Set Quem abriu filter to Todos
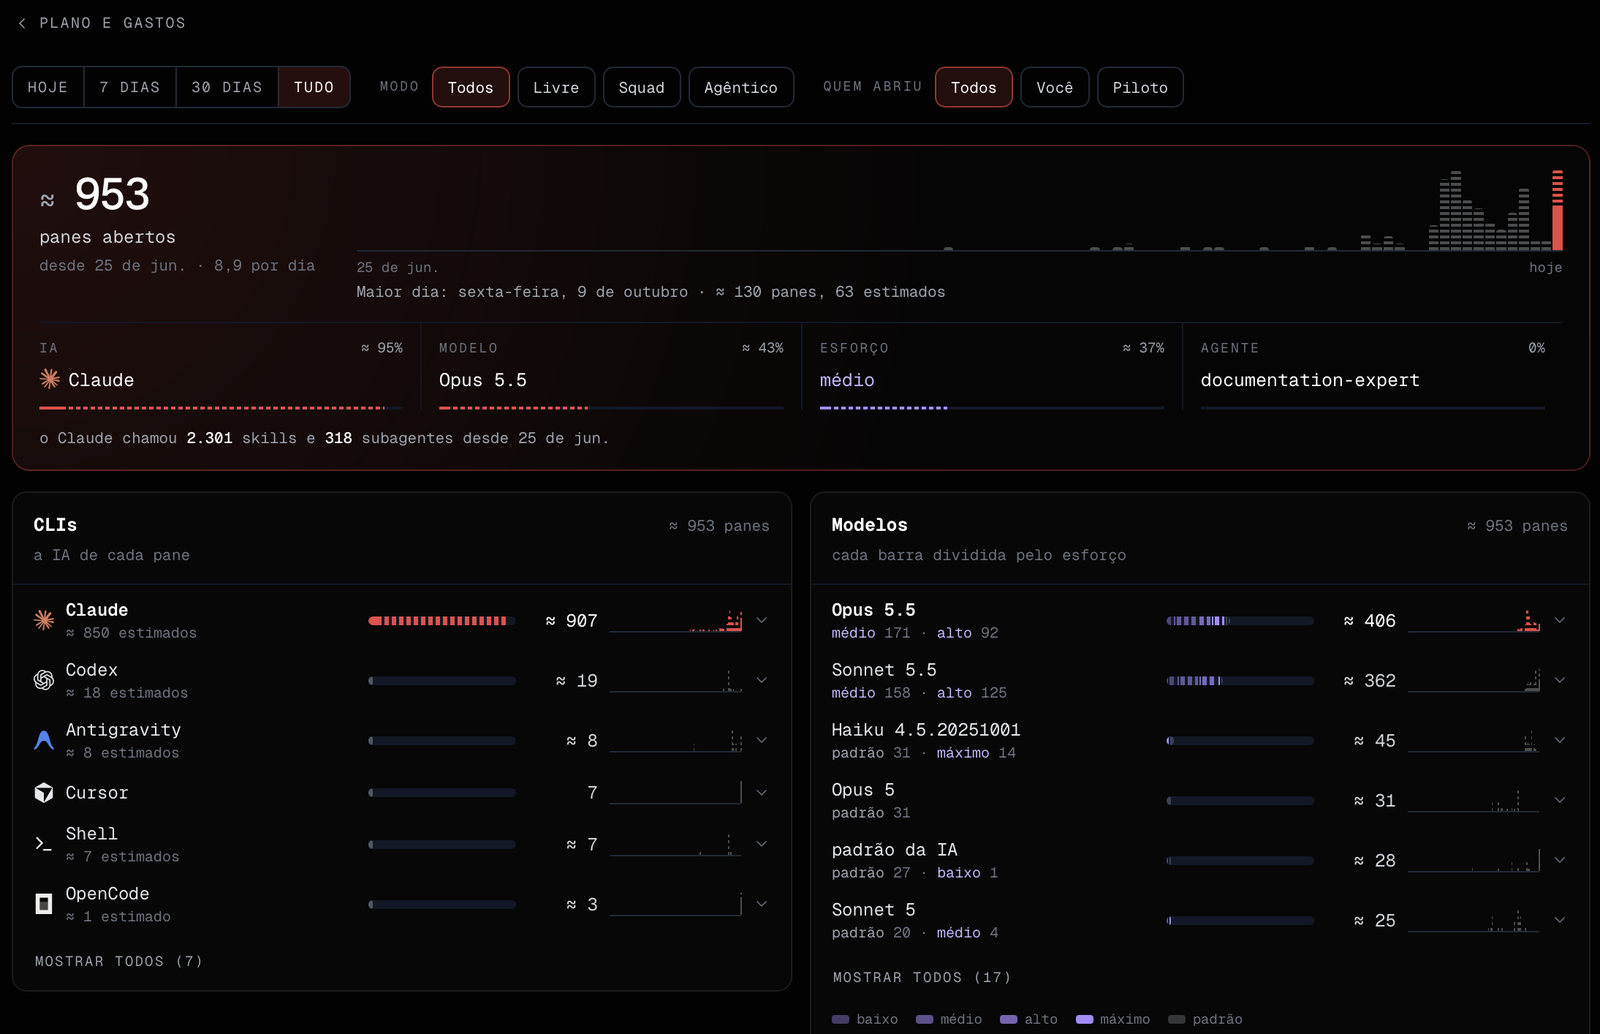 pyautogui.click(x=974, y=87)
